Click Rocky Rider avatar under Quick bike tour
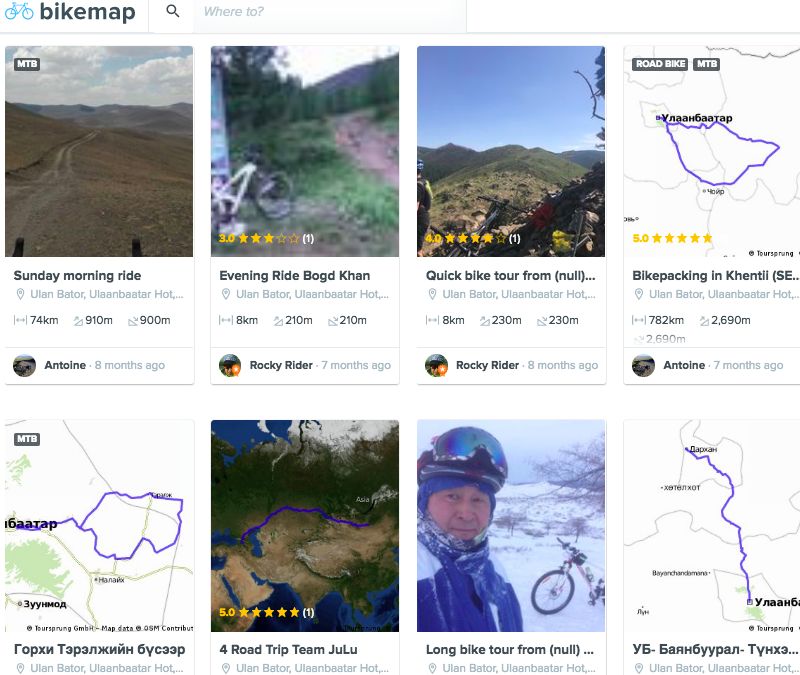Screen dimensions: 800x675 click(436, 365)
